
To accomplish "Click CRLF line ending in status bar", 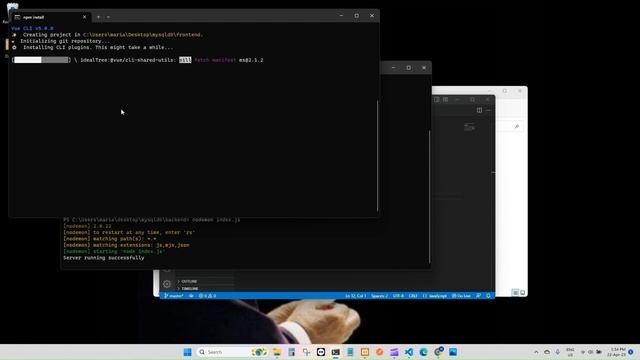I will pos(413,296).
